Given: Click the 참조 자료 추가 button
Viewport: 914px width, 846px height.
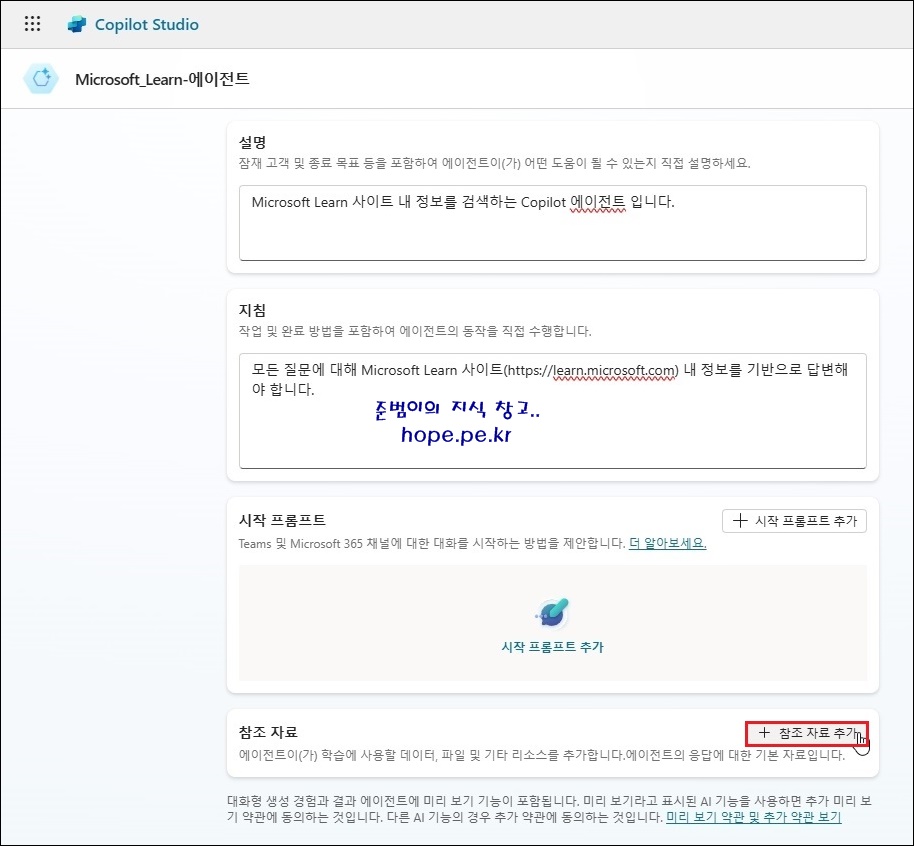Looking at the screenshot, I should (x=807, y=733).
